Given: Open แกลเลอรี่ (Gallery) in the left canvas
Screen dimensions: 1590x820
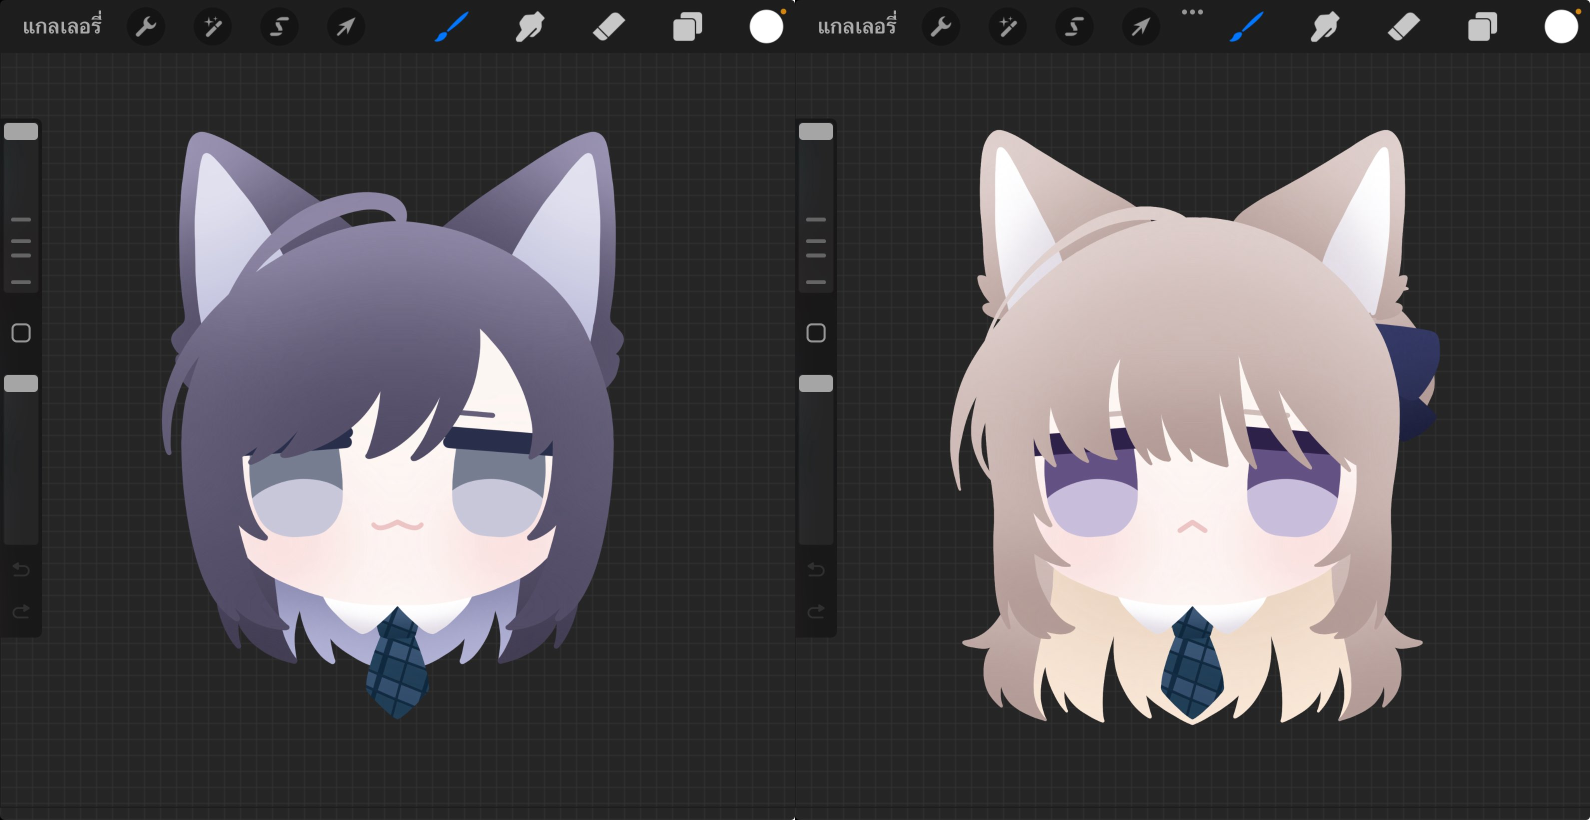Looking at the screenshot, I should [x=62, y=27].
